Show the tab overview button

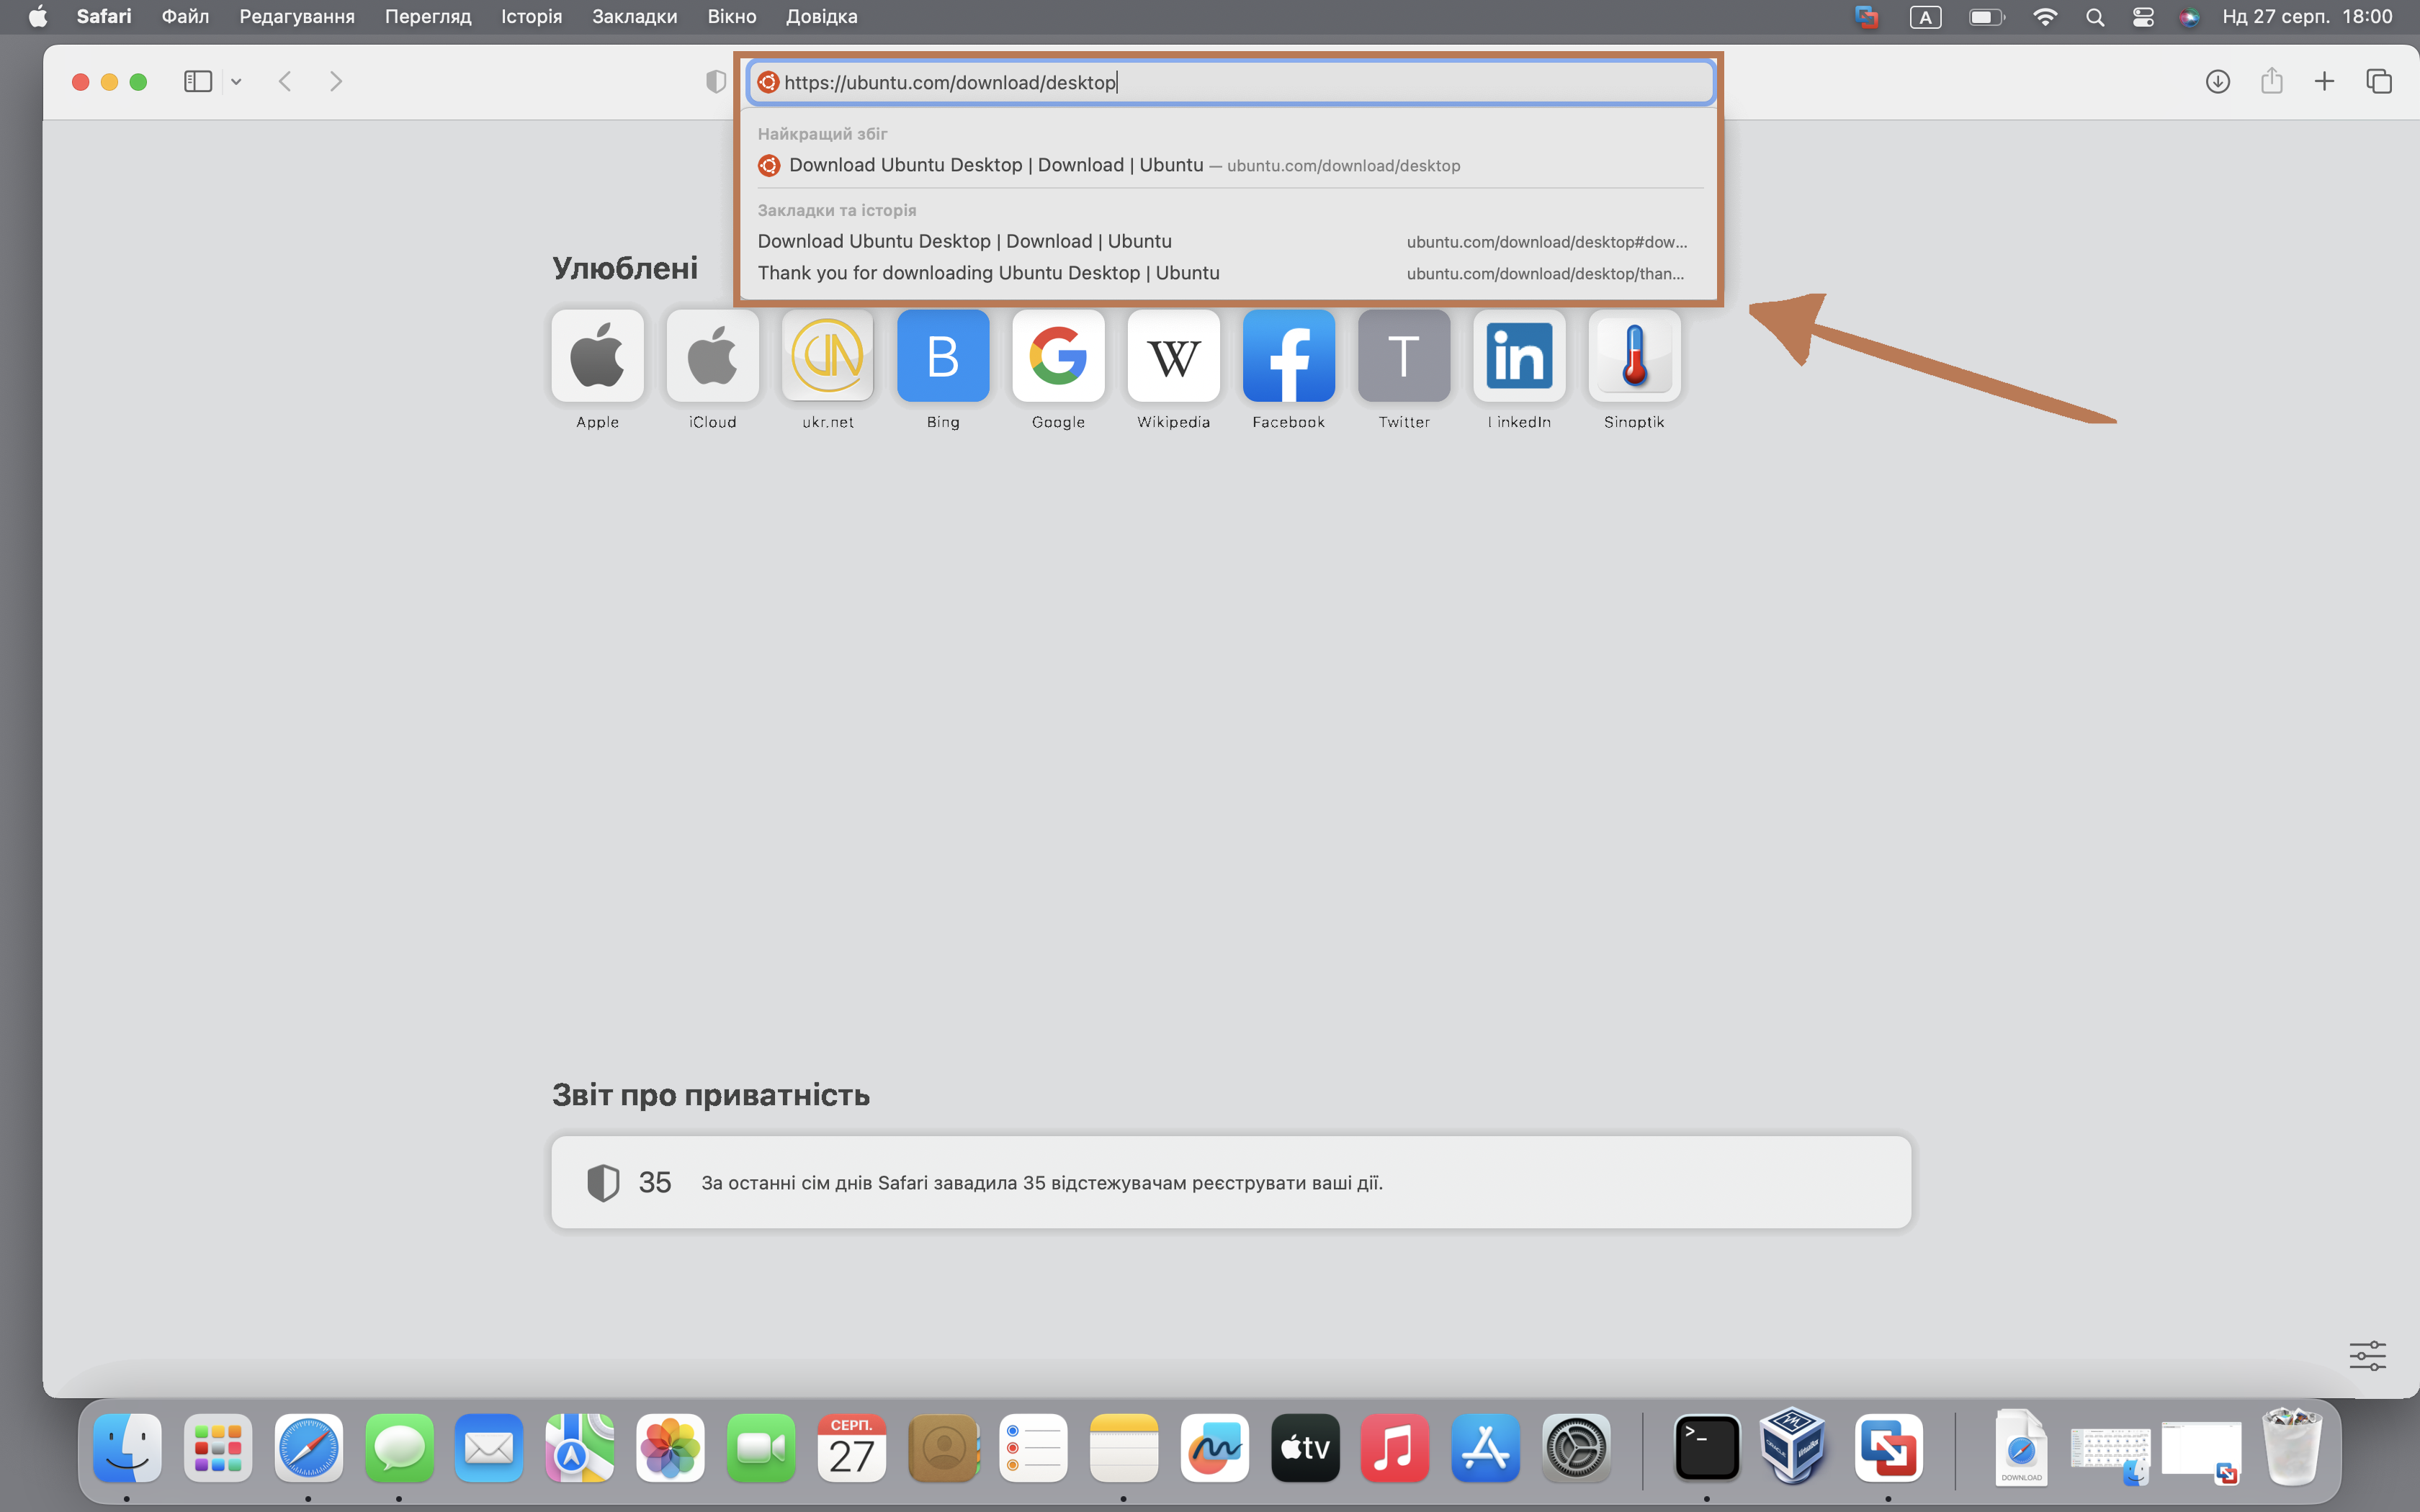(x=2379, y=82)
